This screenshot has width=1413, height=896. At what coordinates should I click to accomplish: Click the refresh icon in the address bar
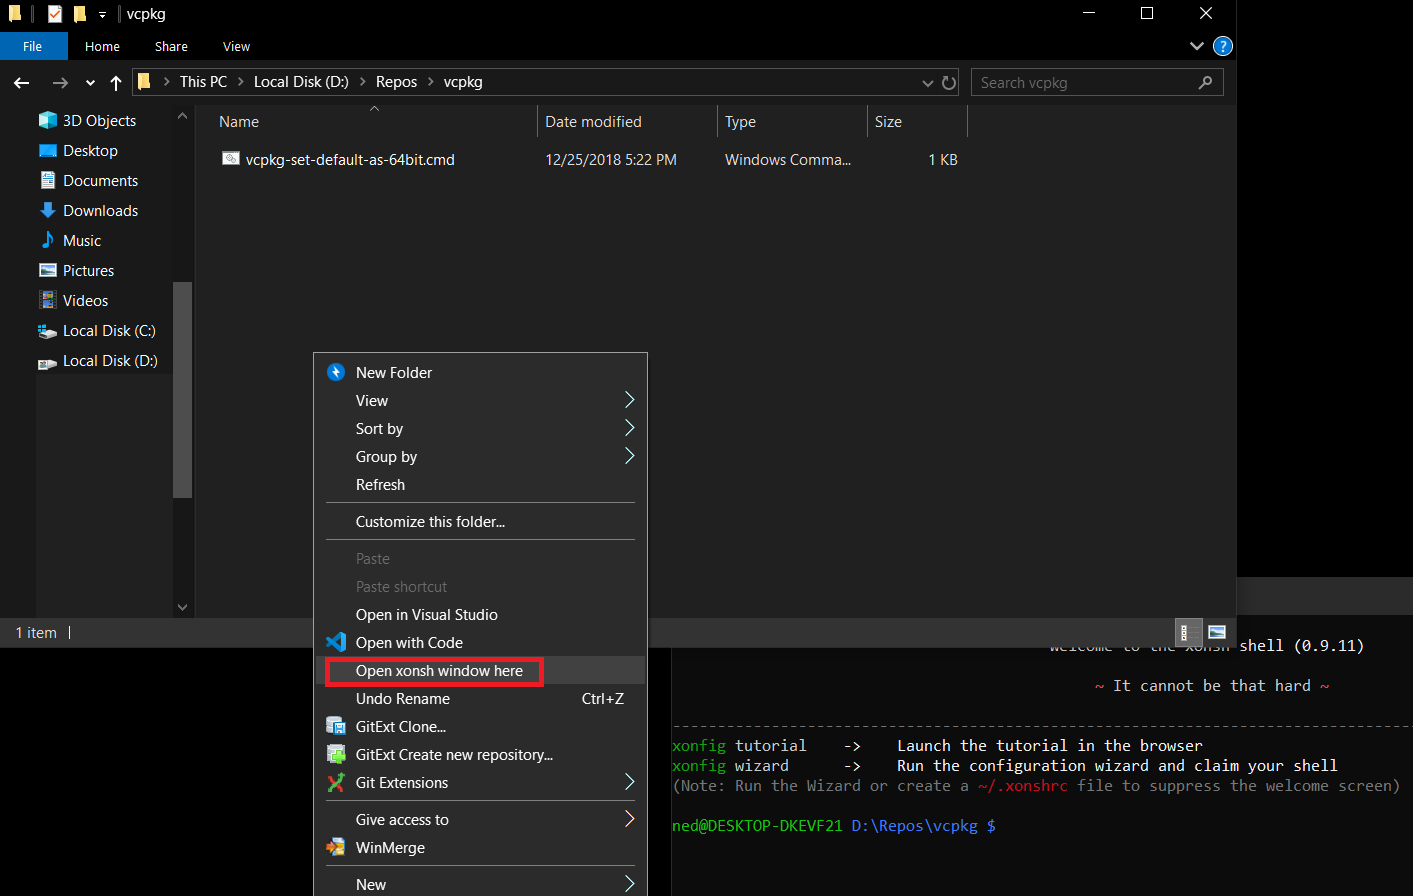948,82
